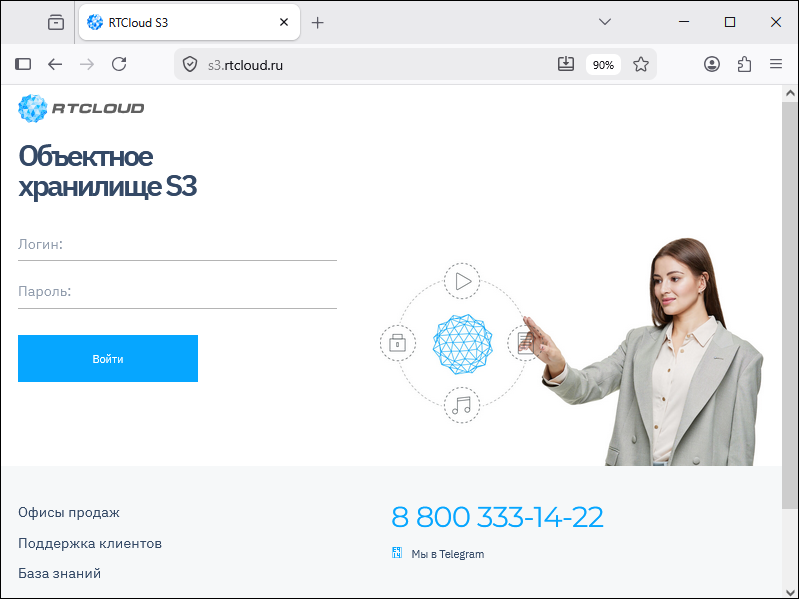Screen dimensions: 799x599
Task: Focus the Логин input field
Action: click(x=177, y=245)
